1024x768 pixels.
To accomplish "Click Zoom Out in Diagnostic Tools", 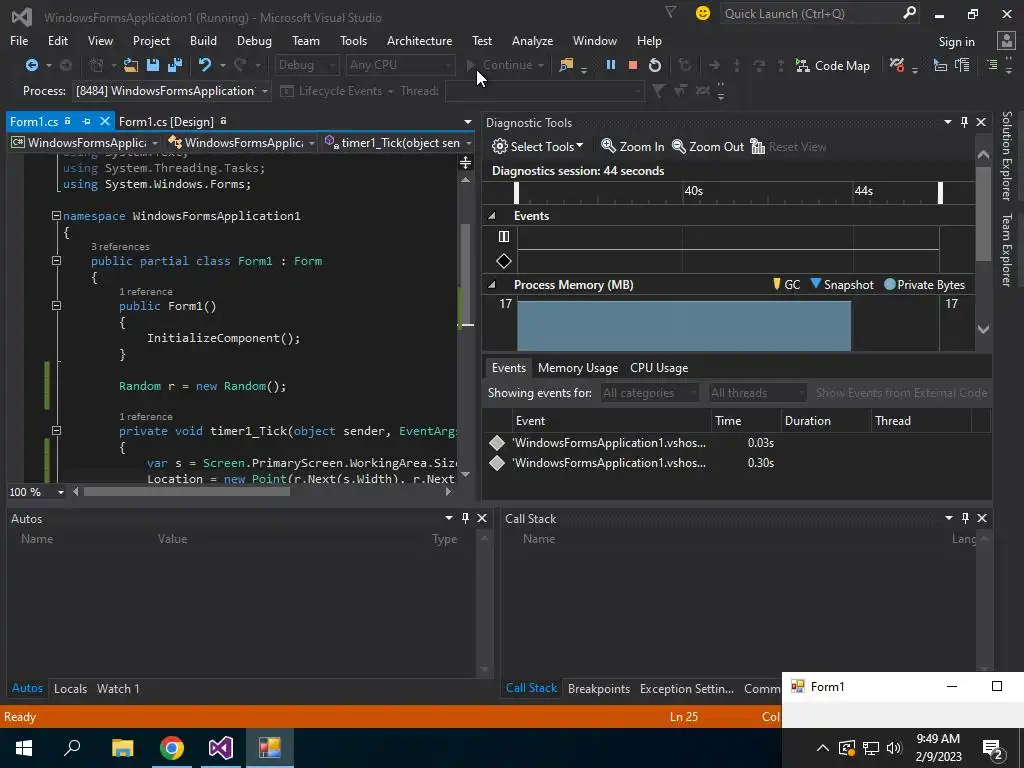I will coord(708,146).
